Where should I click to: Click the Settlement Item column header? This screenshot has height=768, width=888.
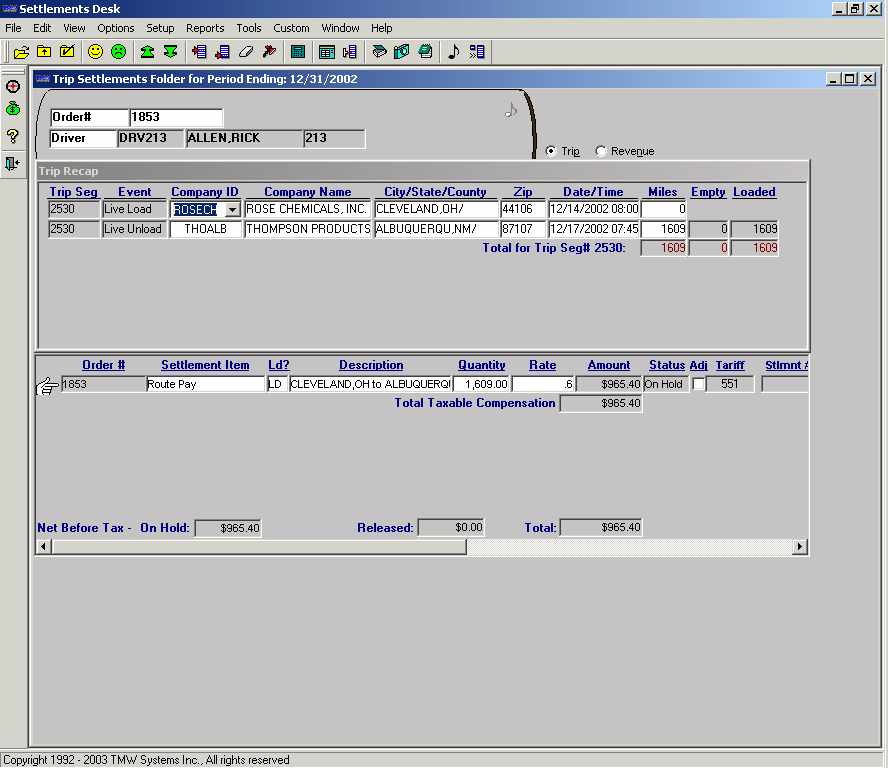coord(205,365)
